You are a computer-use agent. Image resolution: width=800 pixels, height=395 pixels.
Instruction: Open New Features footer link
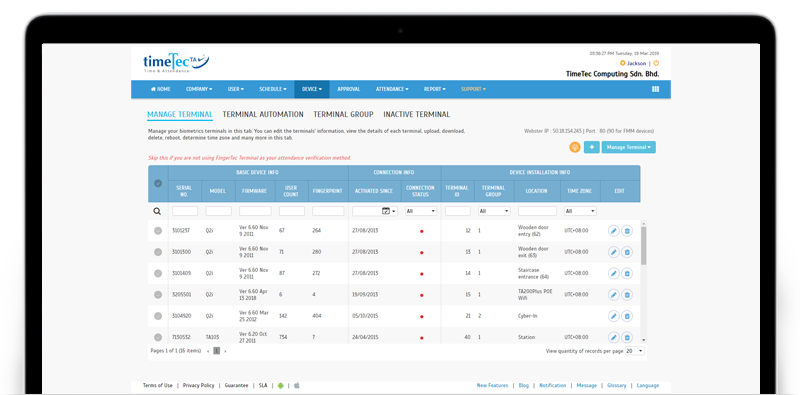pyautogui.click(x=492, y=386)
